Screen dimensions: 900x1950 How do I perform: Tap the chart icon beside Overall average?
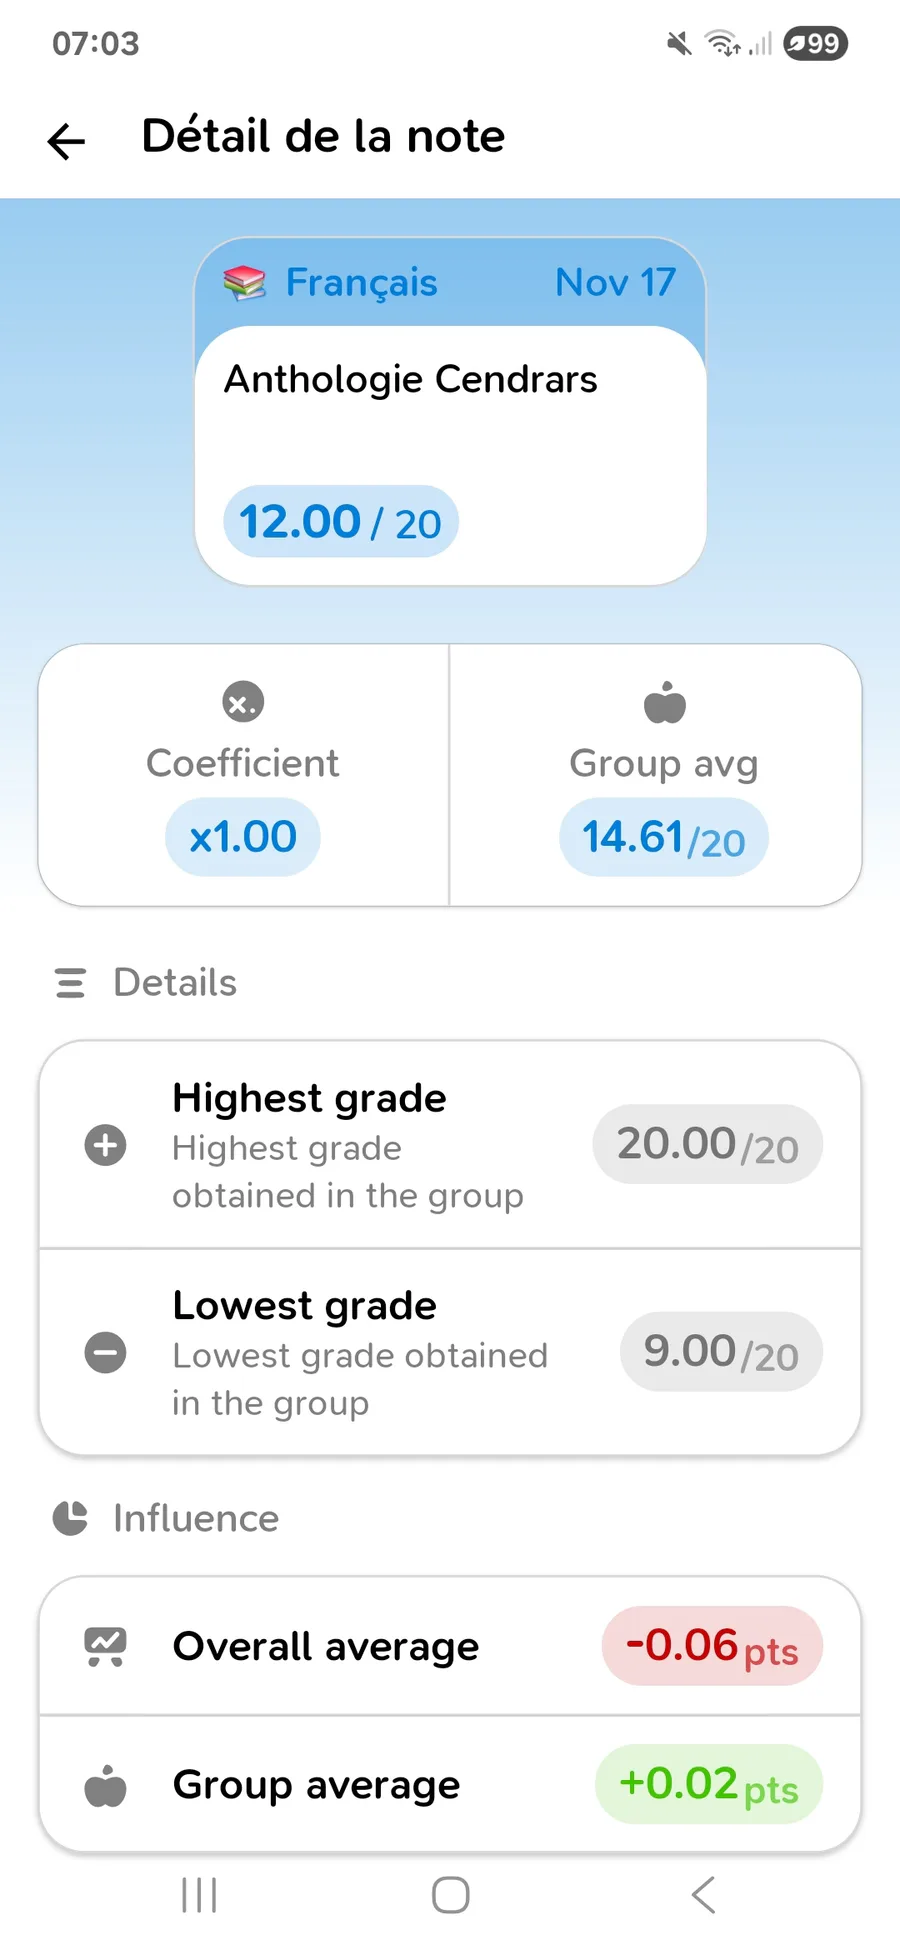(105, 1646)
